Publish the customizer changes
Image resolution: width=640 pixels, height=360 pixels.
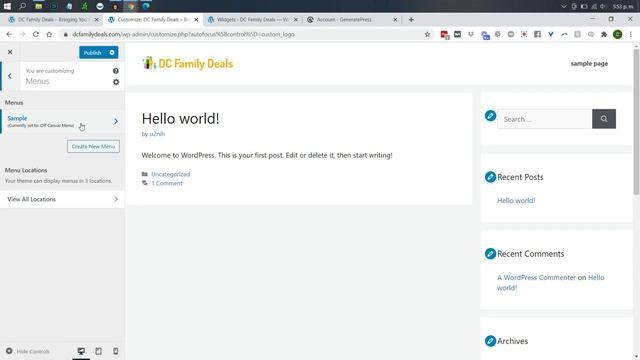pos(93,53)
